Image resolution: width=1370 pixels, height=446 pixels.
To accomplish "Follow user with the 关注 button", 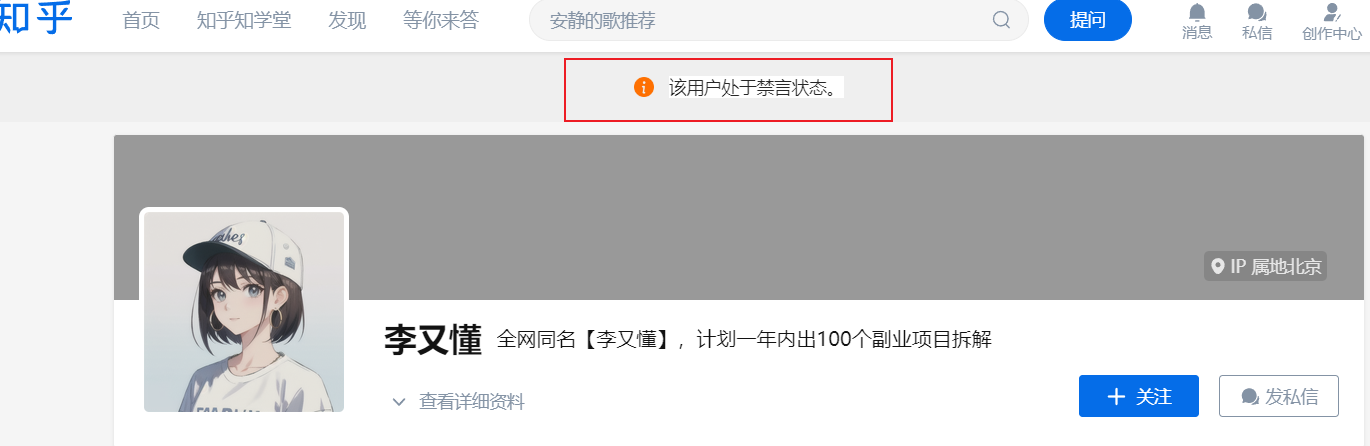I will coord(1139,397).
